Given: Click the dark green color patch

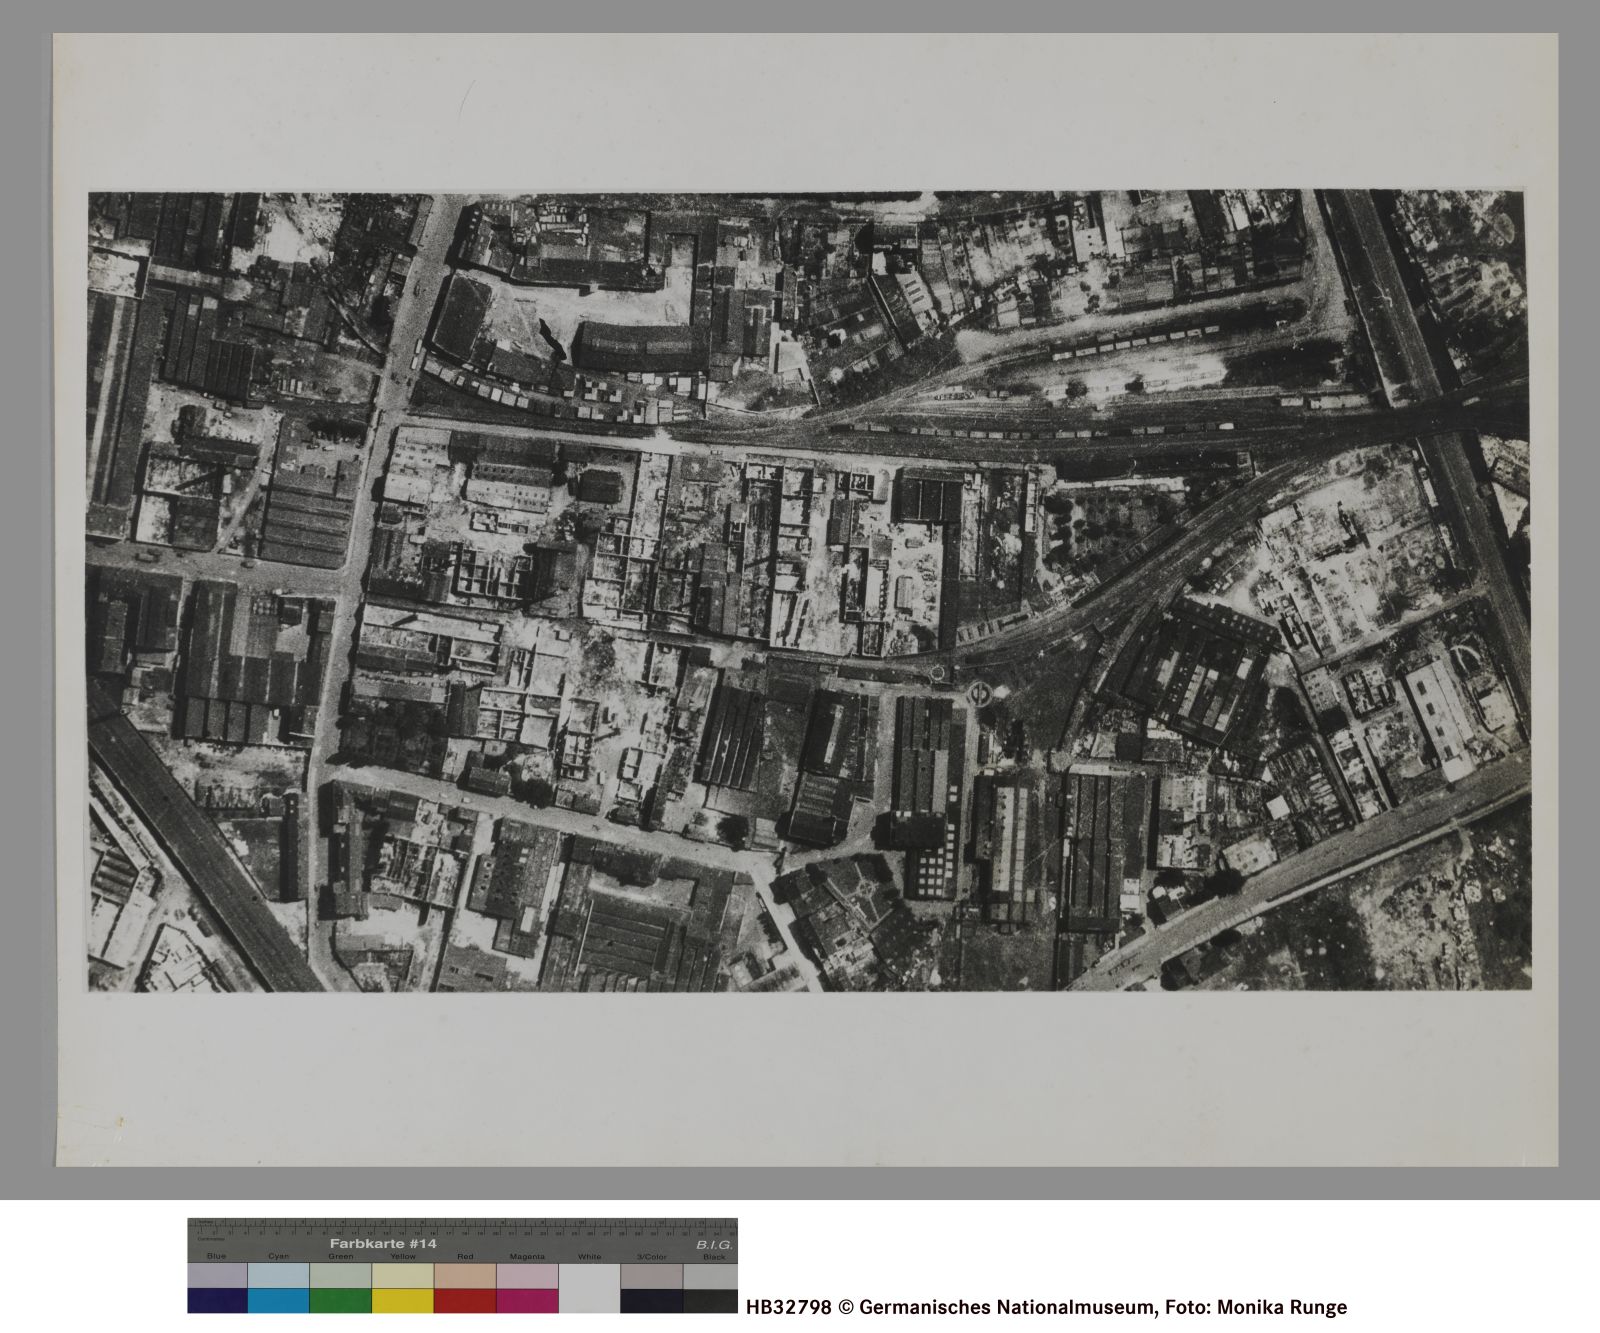Looking at the screenshot, I should (340, 1300).
